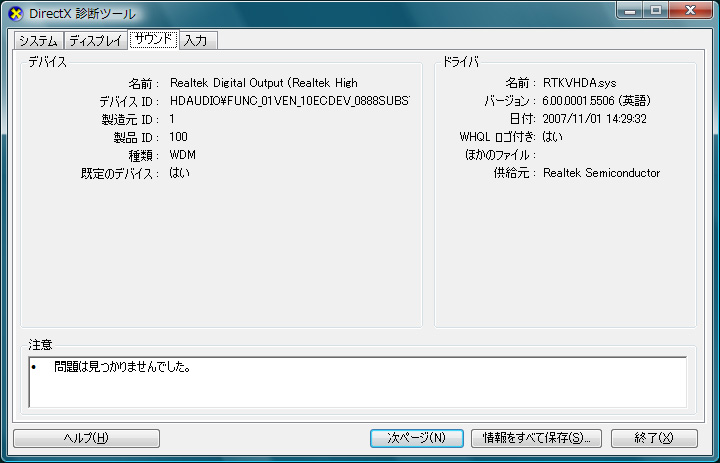The image size is (720, 463).
Task: Go to next page with 次ページ(N)
Action: point(416,438)
